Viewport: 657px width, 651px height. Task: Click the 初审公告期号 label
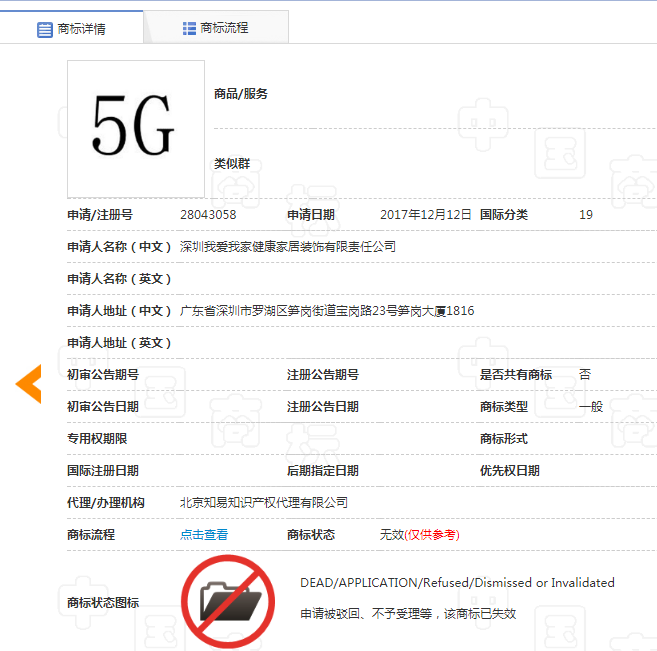(x=103, y=375)
